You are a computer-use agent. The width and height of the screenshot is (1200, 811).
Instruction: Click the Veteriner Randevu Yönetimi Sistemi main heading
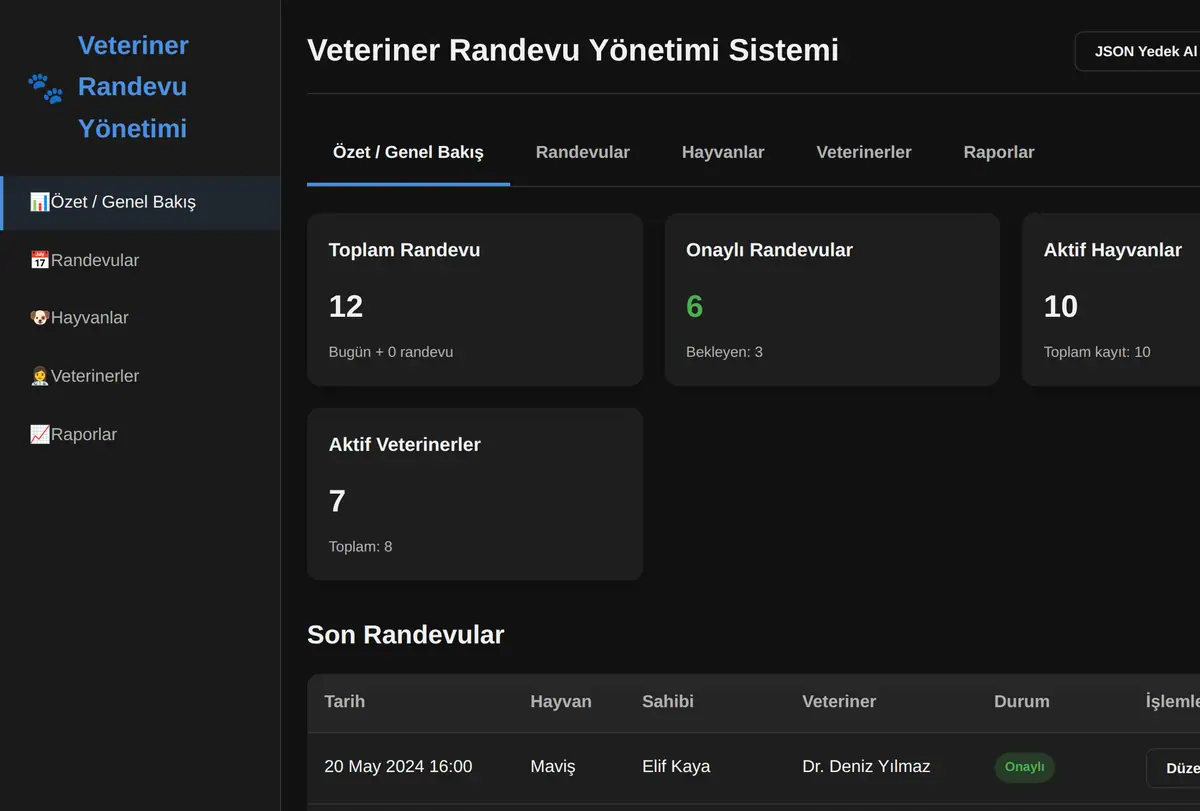[573, 50]
